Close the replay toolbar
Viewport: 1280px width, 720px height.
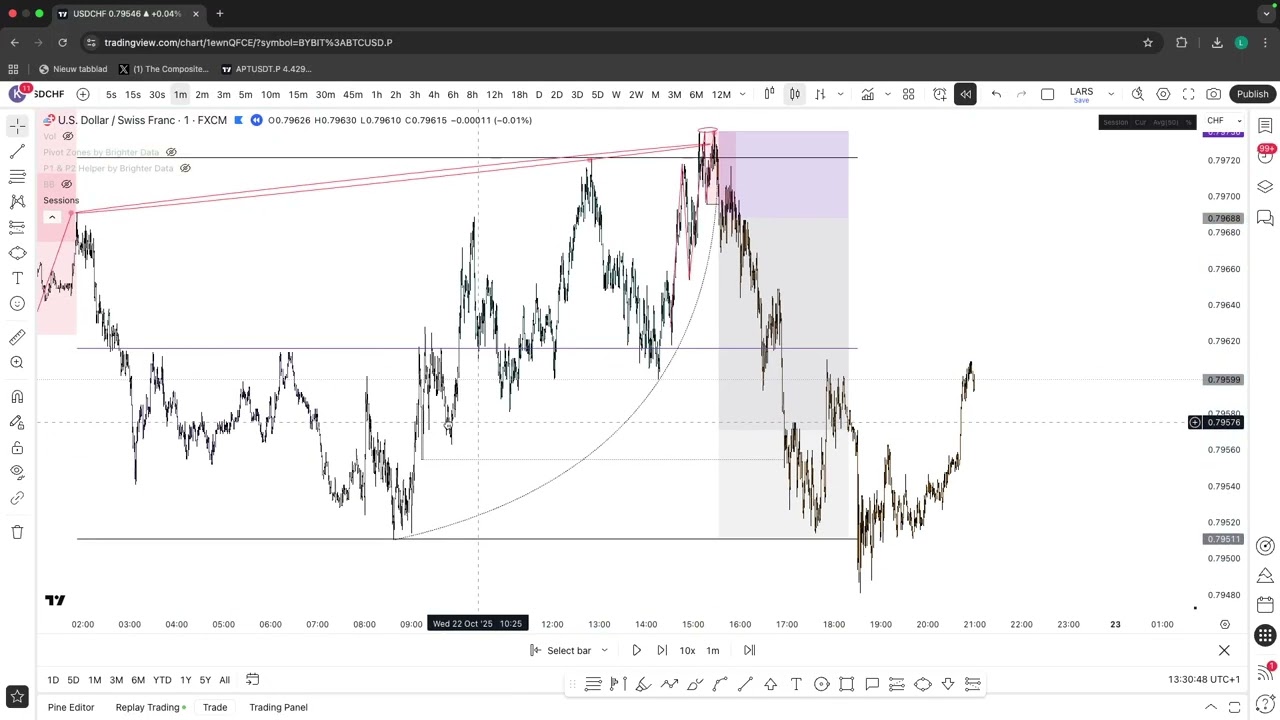[x=1224, y=650]
